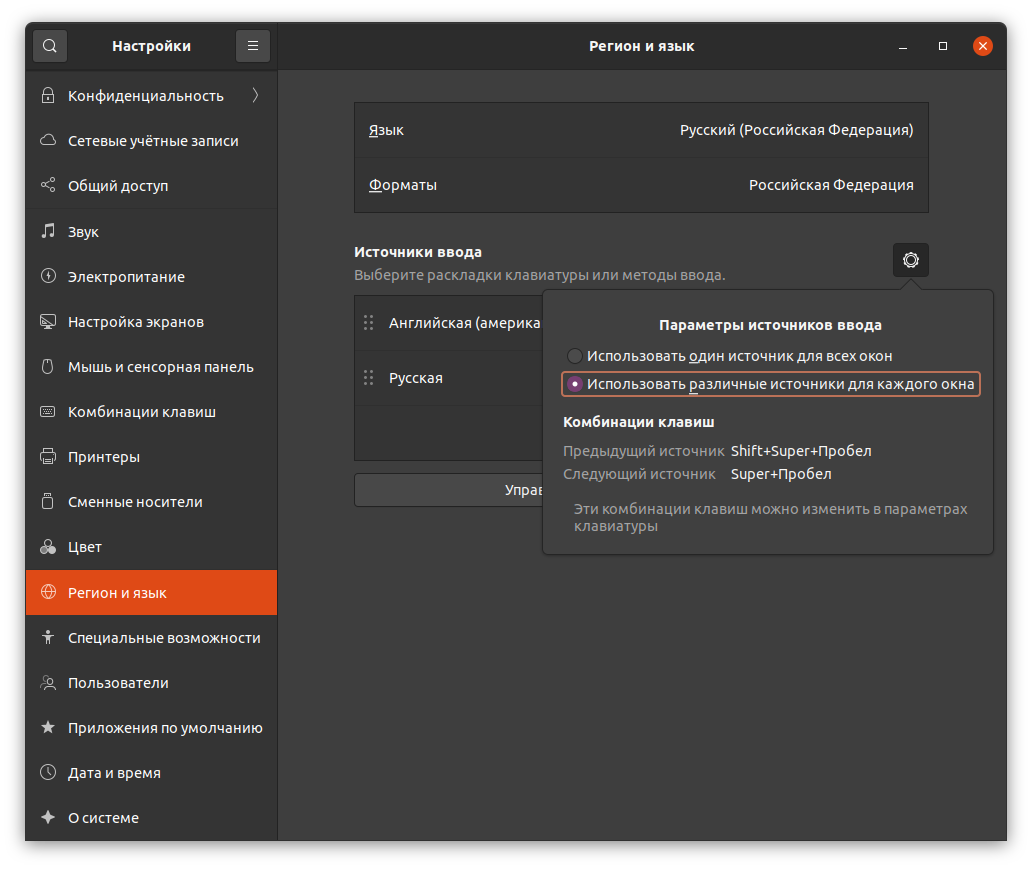Click the gear icon for input source options
This screenshot has height=869, width=1032.
[910, 260]
